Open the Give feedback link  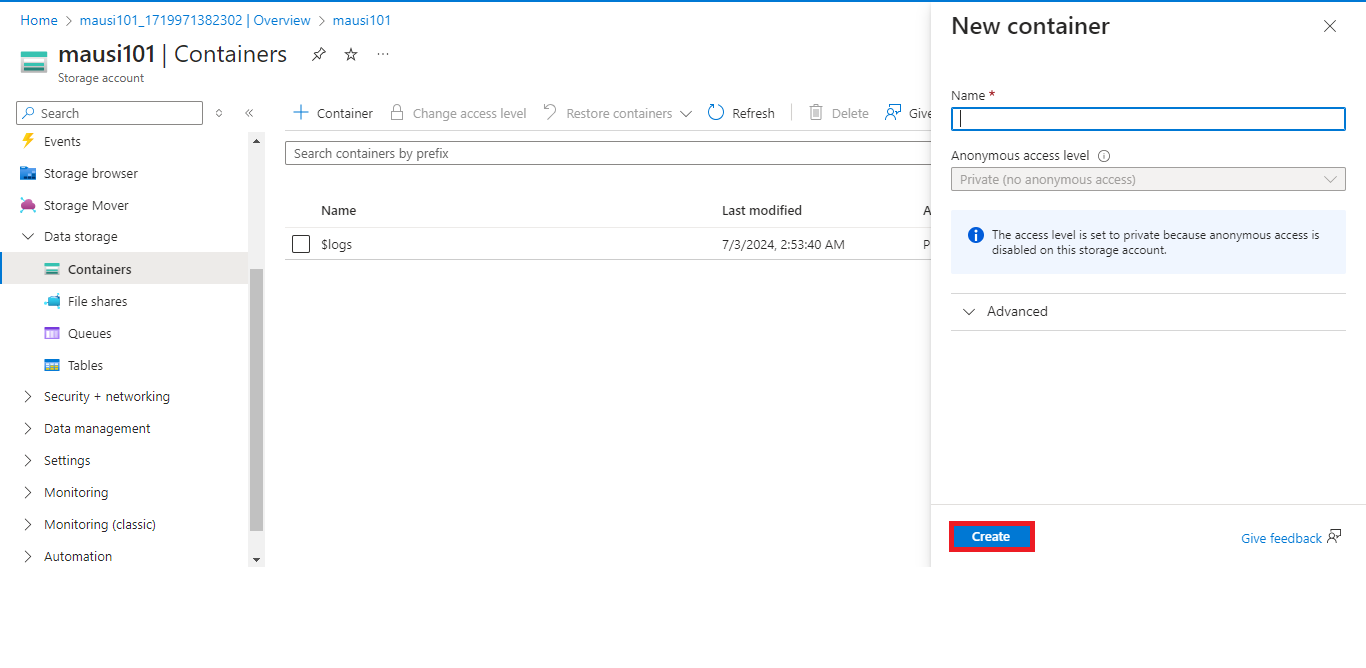[x=1281, y=538]
